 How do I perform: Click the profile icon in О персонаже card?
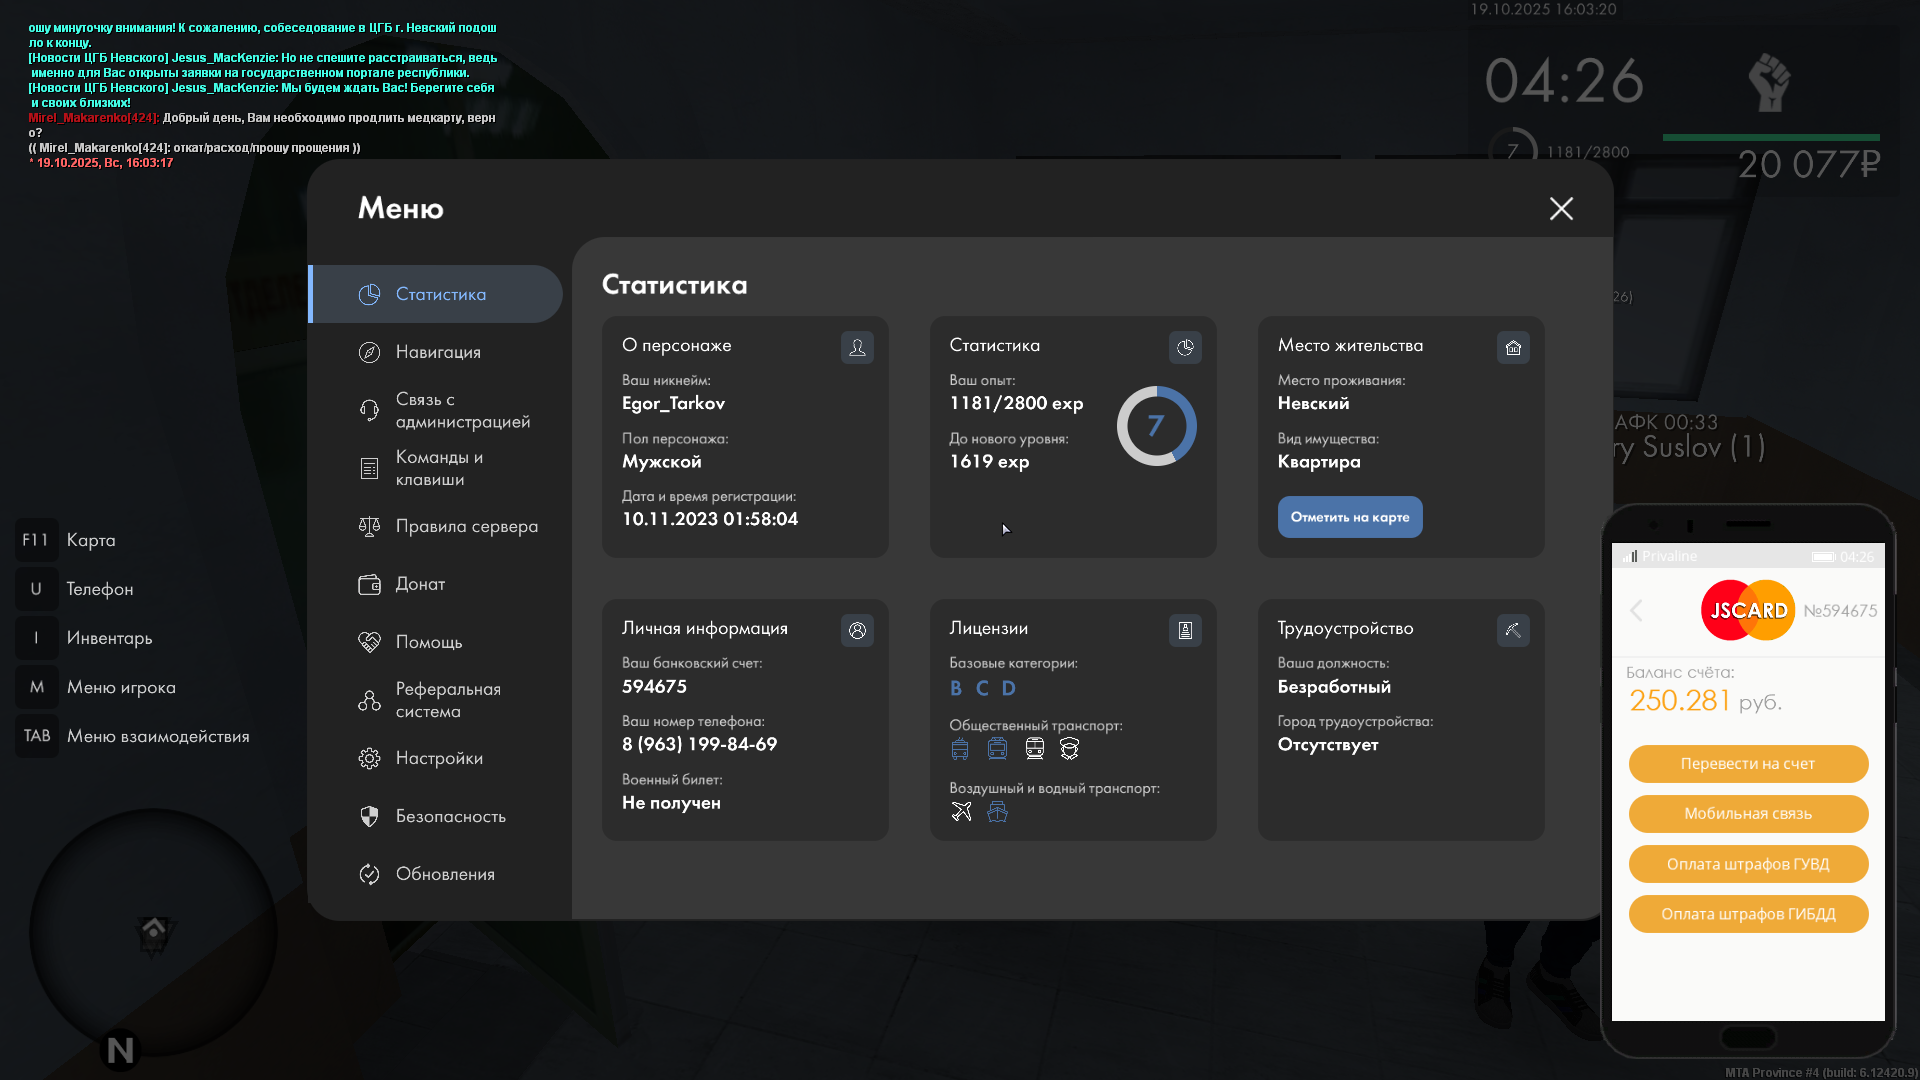click(x=857, y=347)
